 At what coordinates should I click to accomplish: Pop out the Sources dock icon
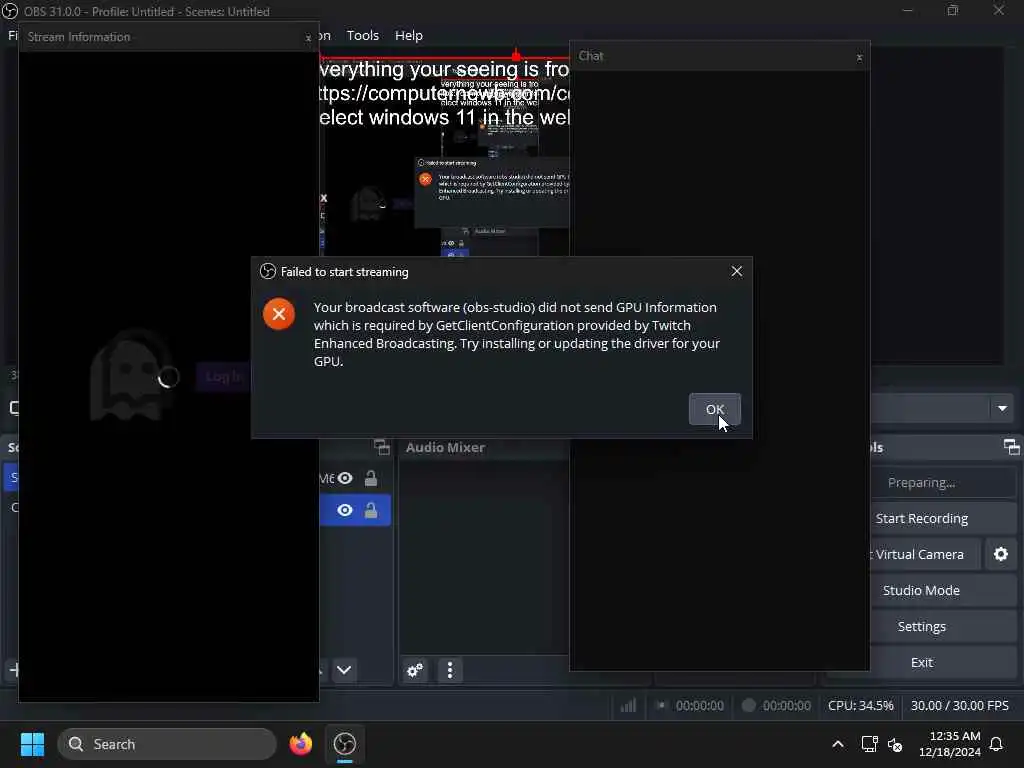coord(381,447)
